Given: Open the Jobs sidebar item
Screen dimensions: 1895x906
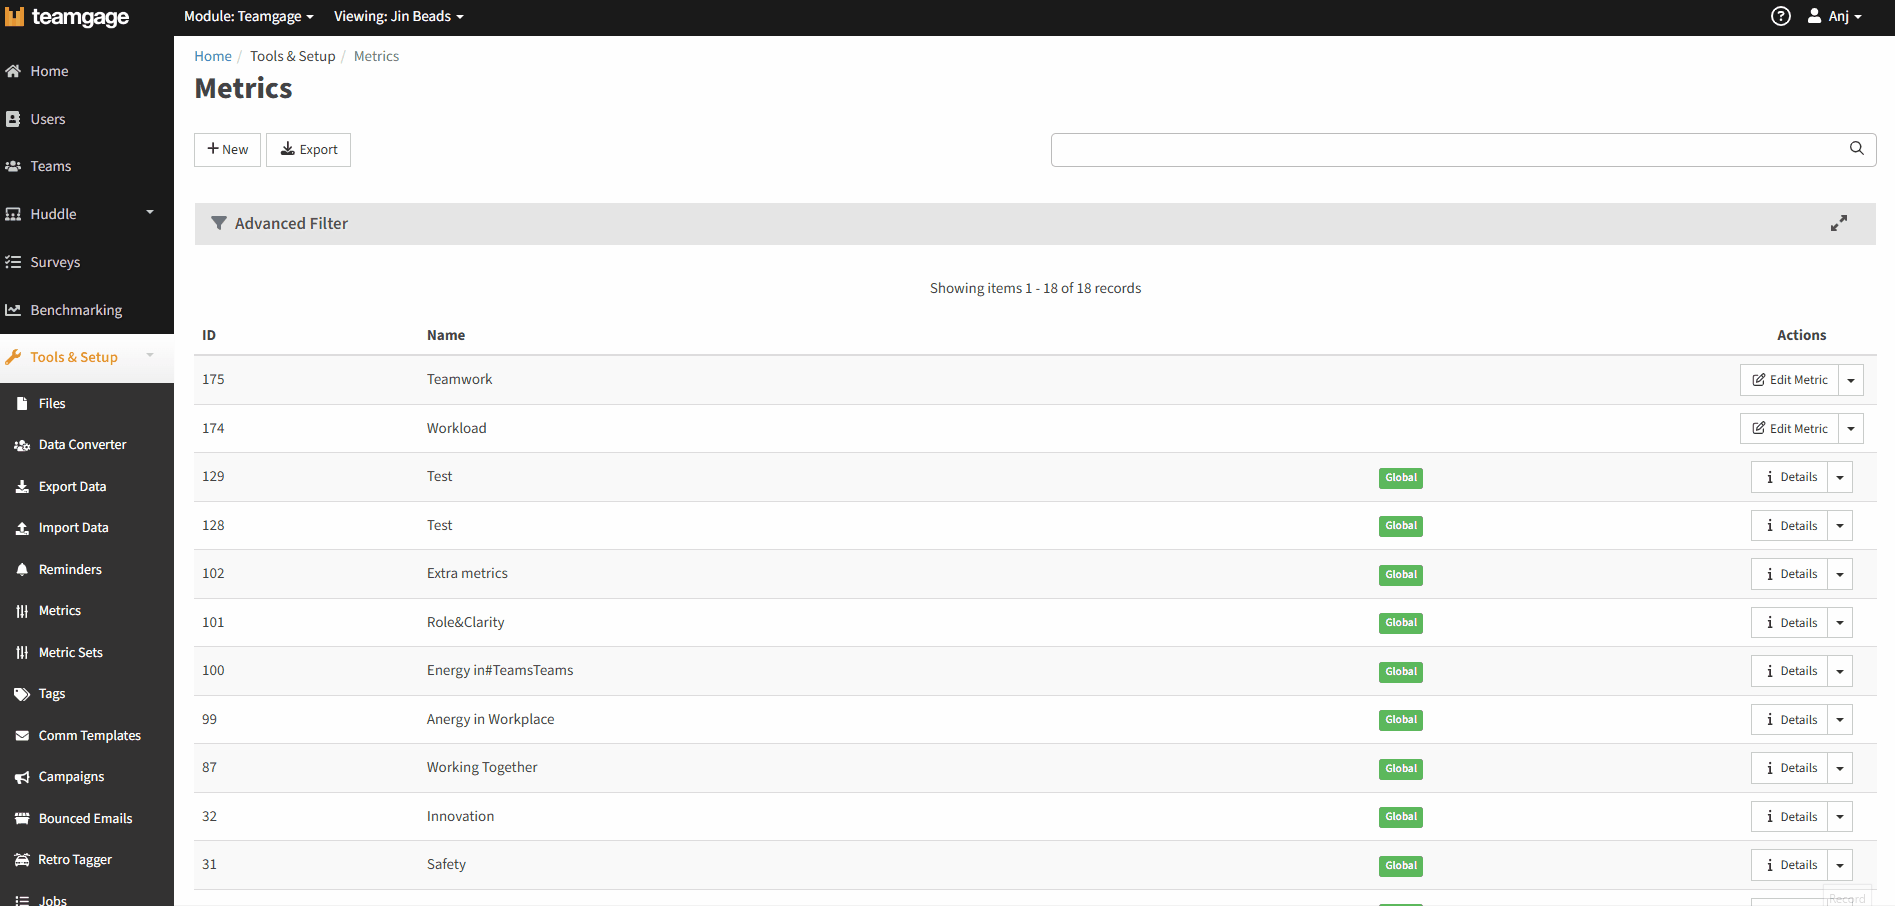Looking at the screenshot, I should 52,899.
